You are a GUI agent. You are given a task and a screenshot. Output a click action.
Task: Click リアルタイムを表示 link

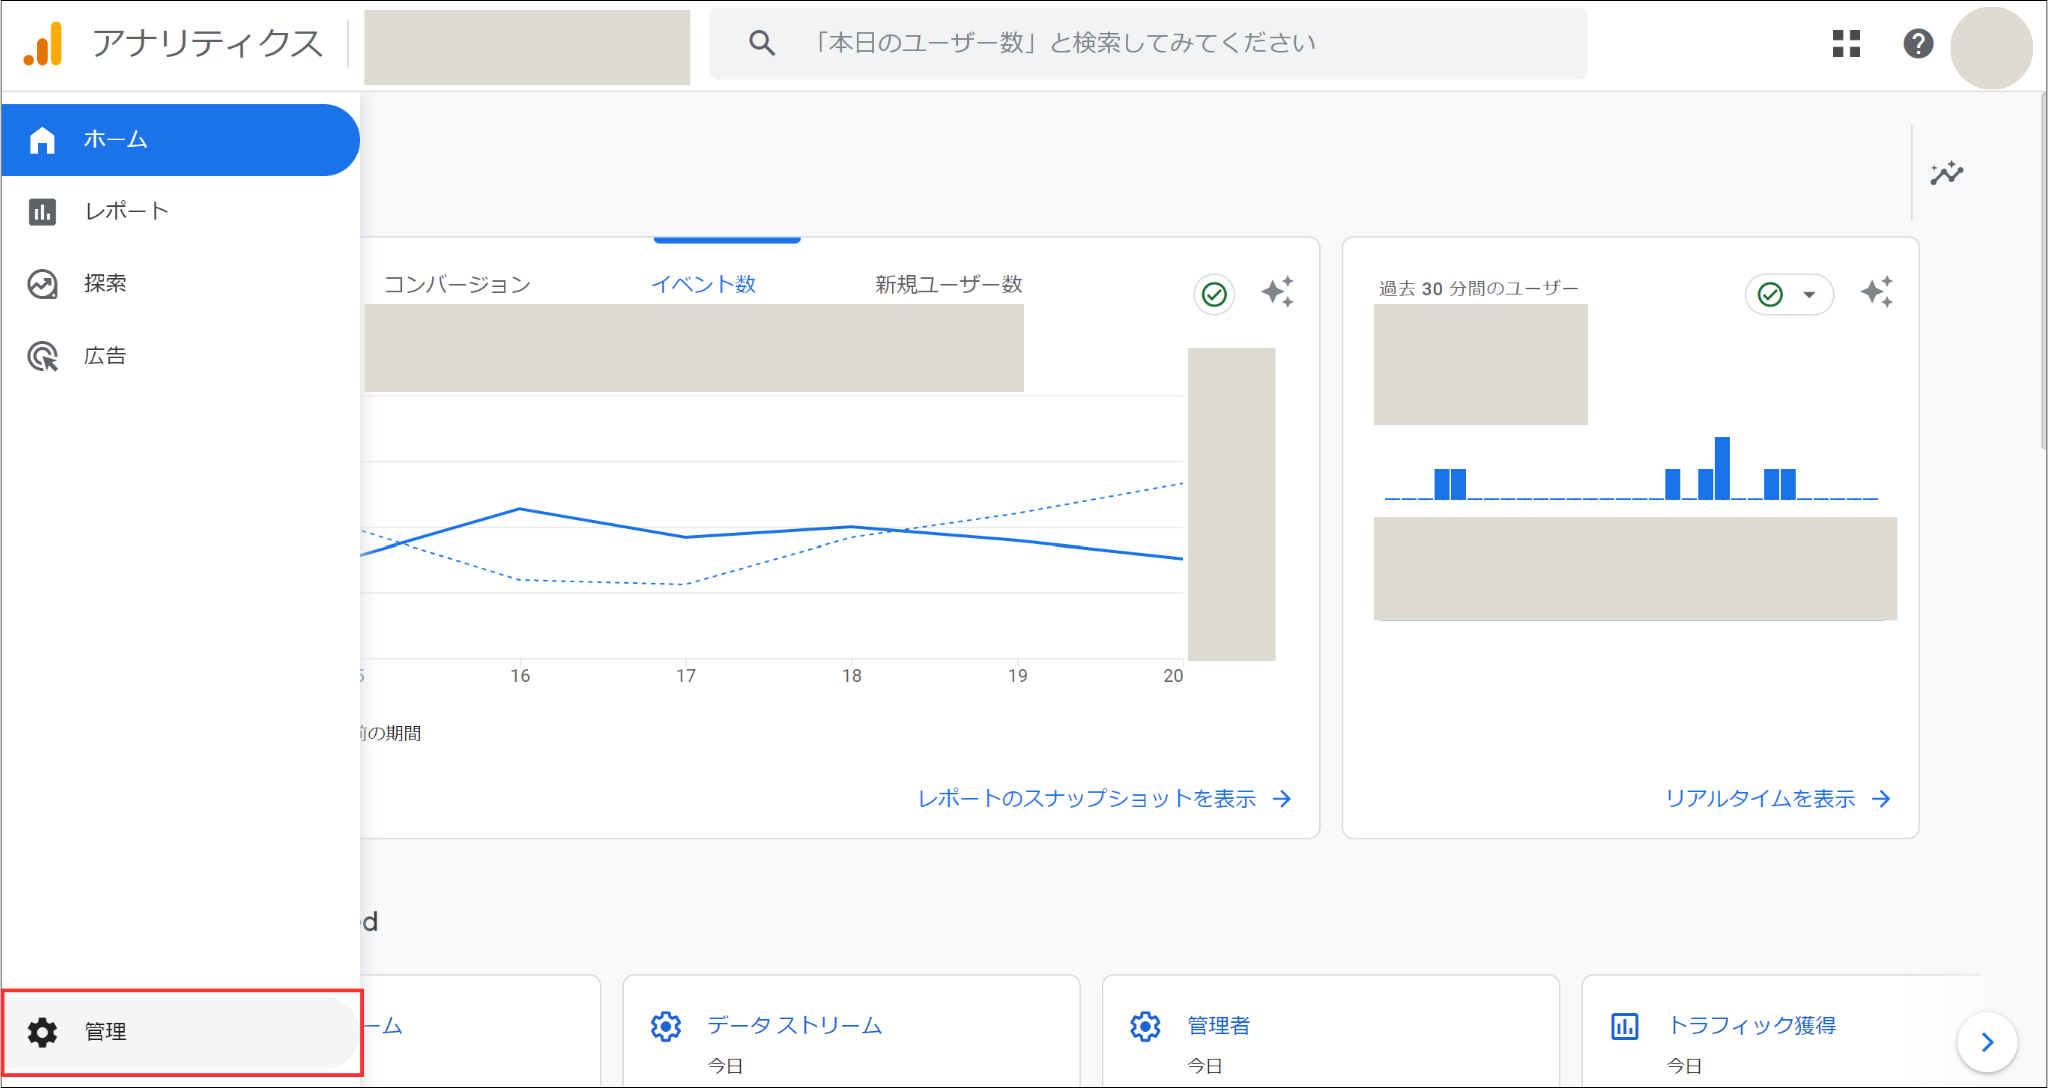(x=1778, y=798)
